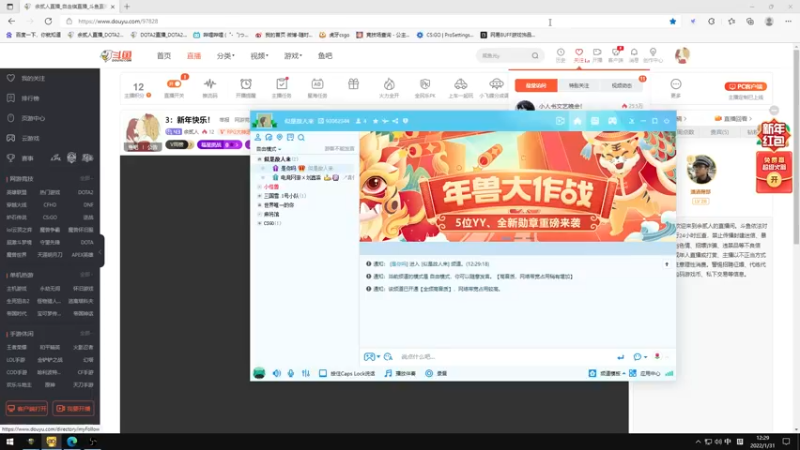Open the YY game controller icon
The image size is (800, 450).
[612, 121]
